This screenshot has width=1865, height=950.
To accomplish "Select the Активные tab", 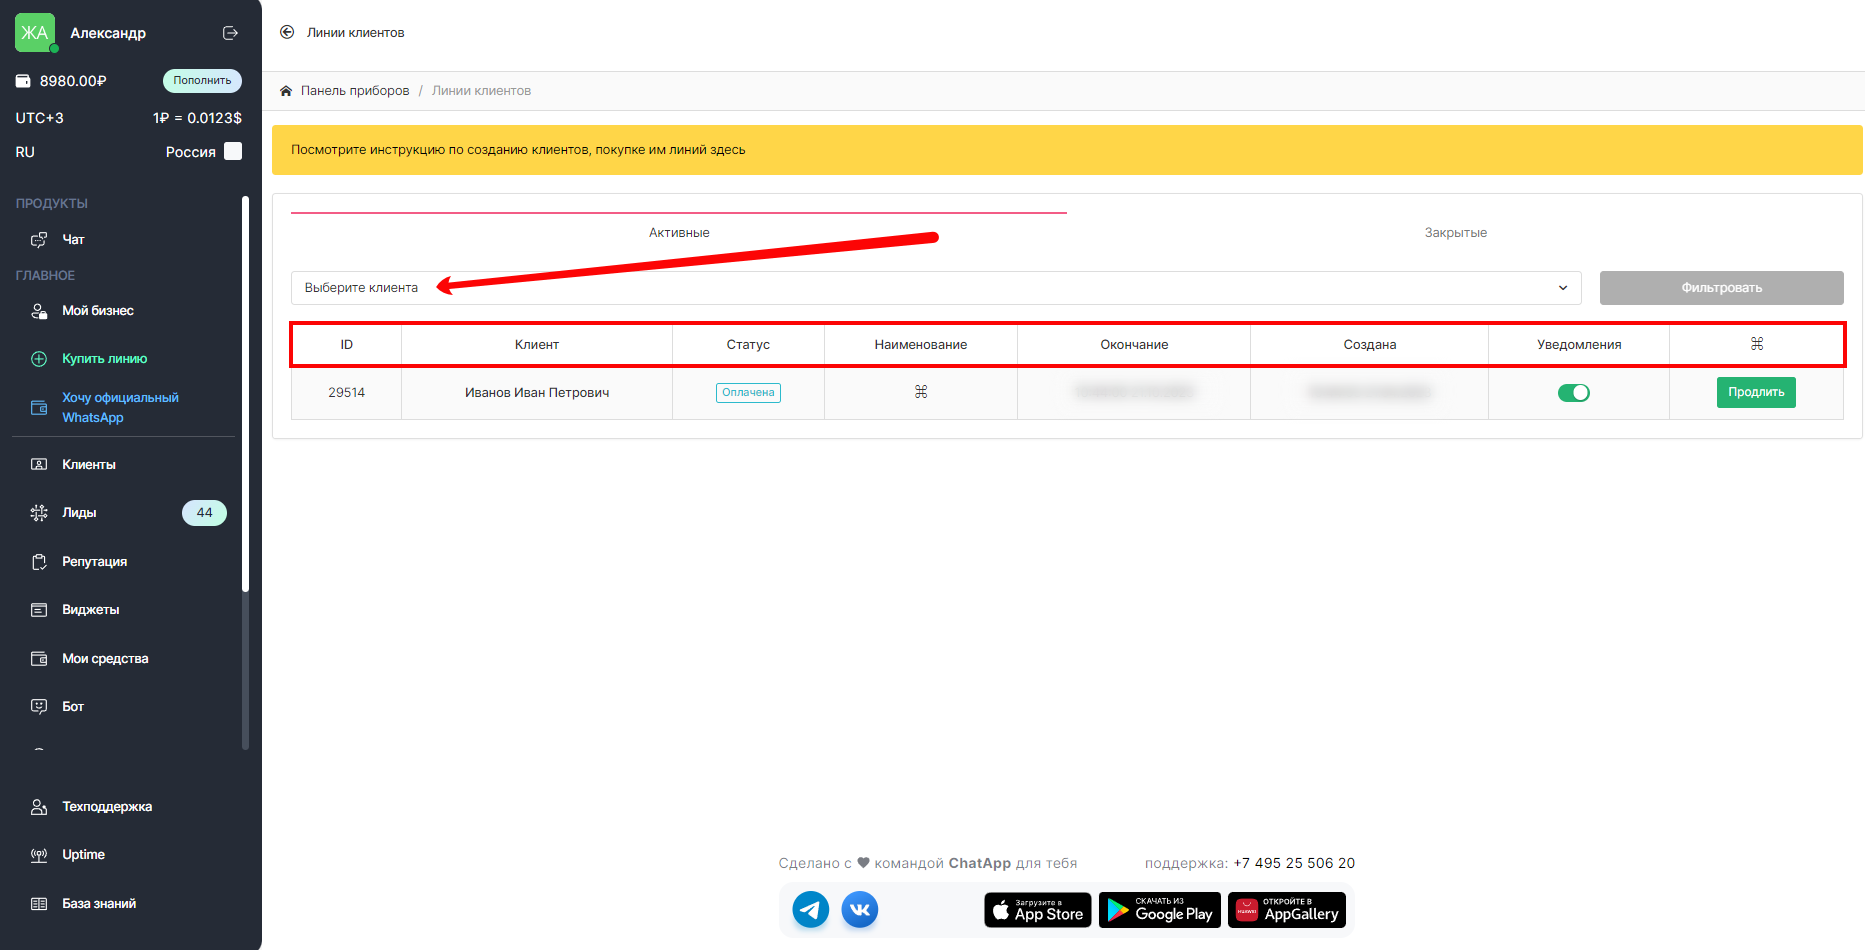I will tap(679, 233).
